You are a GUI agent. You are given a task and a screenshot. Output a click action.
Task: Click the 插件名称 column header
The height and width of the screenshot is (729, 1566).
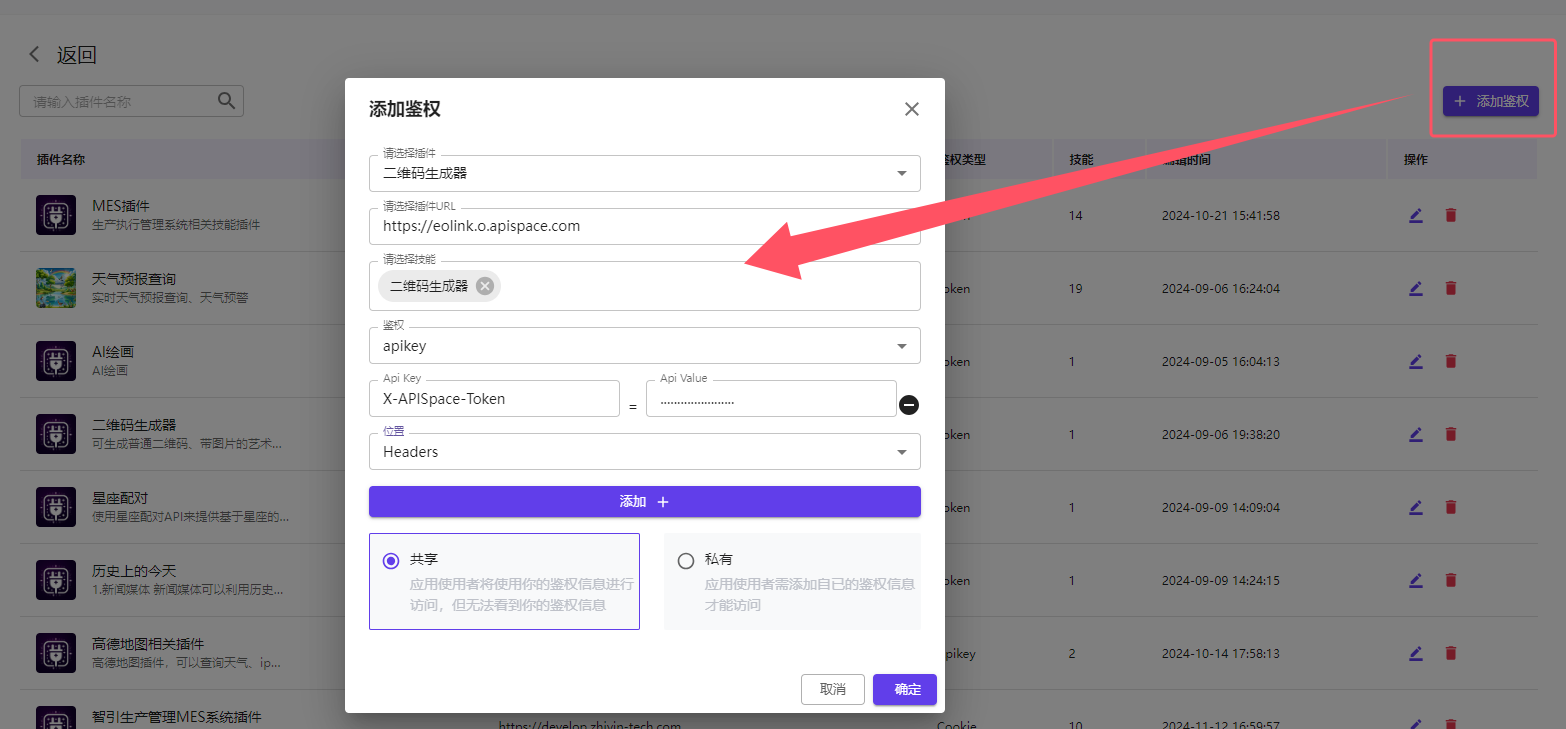point(61,159)
